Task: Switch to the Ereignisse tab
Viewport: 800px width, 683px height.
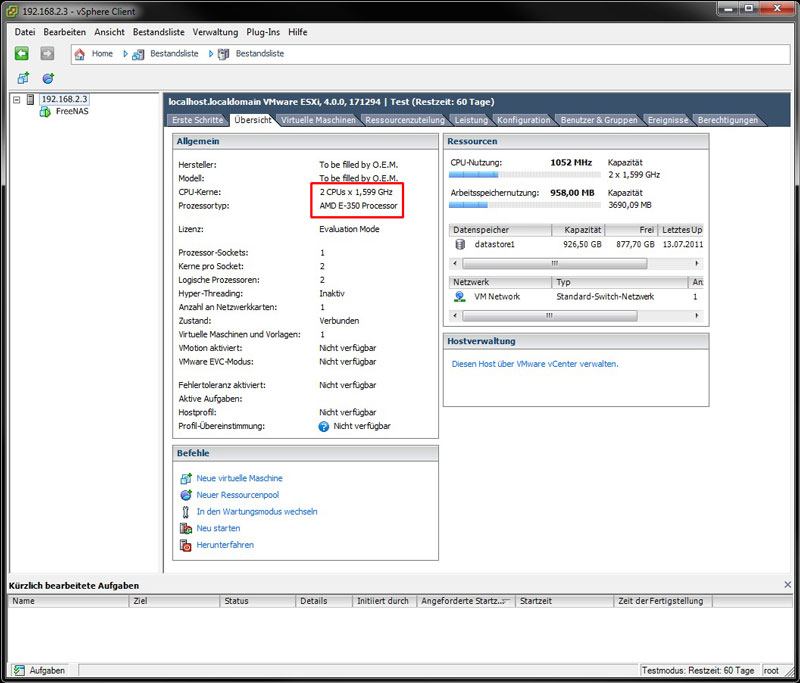Action: 668,120
